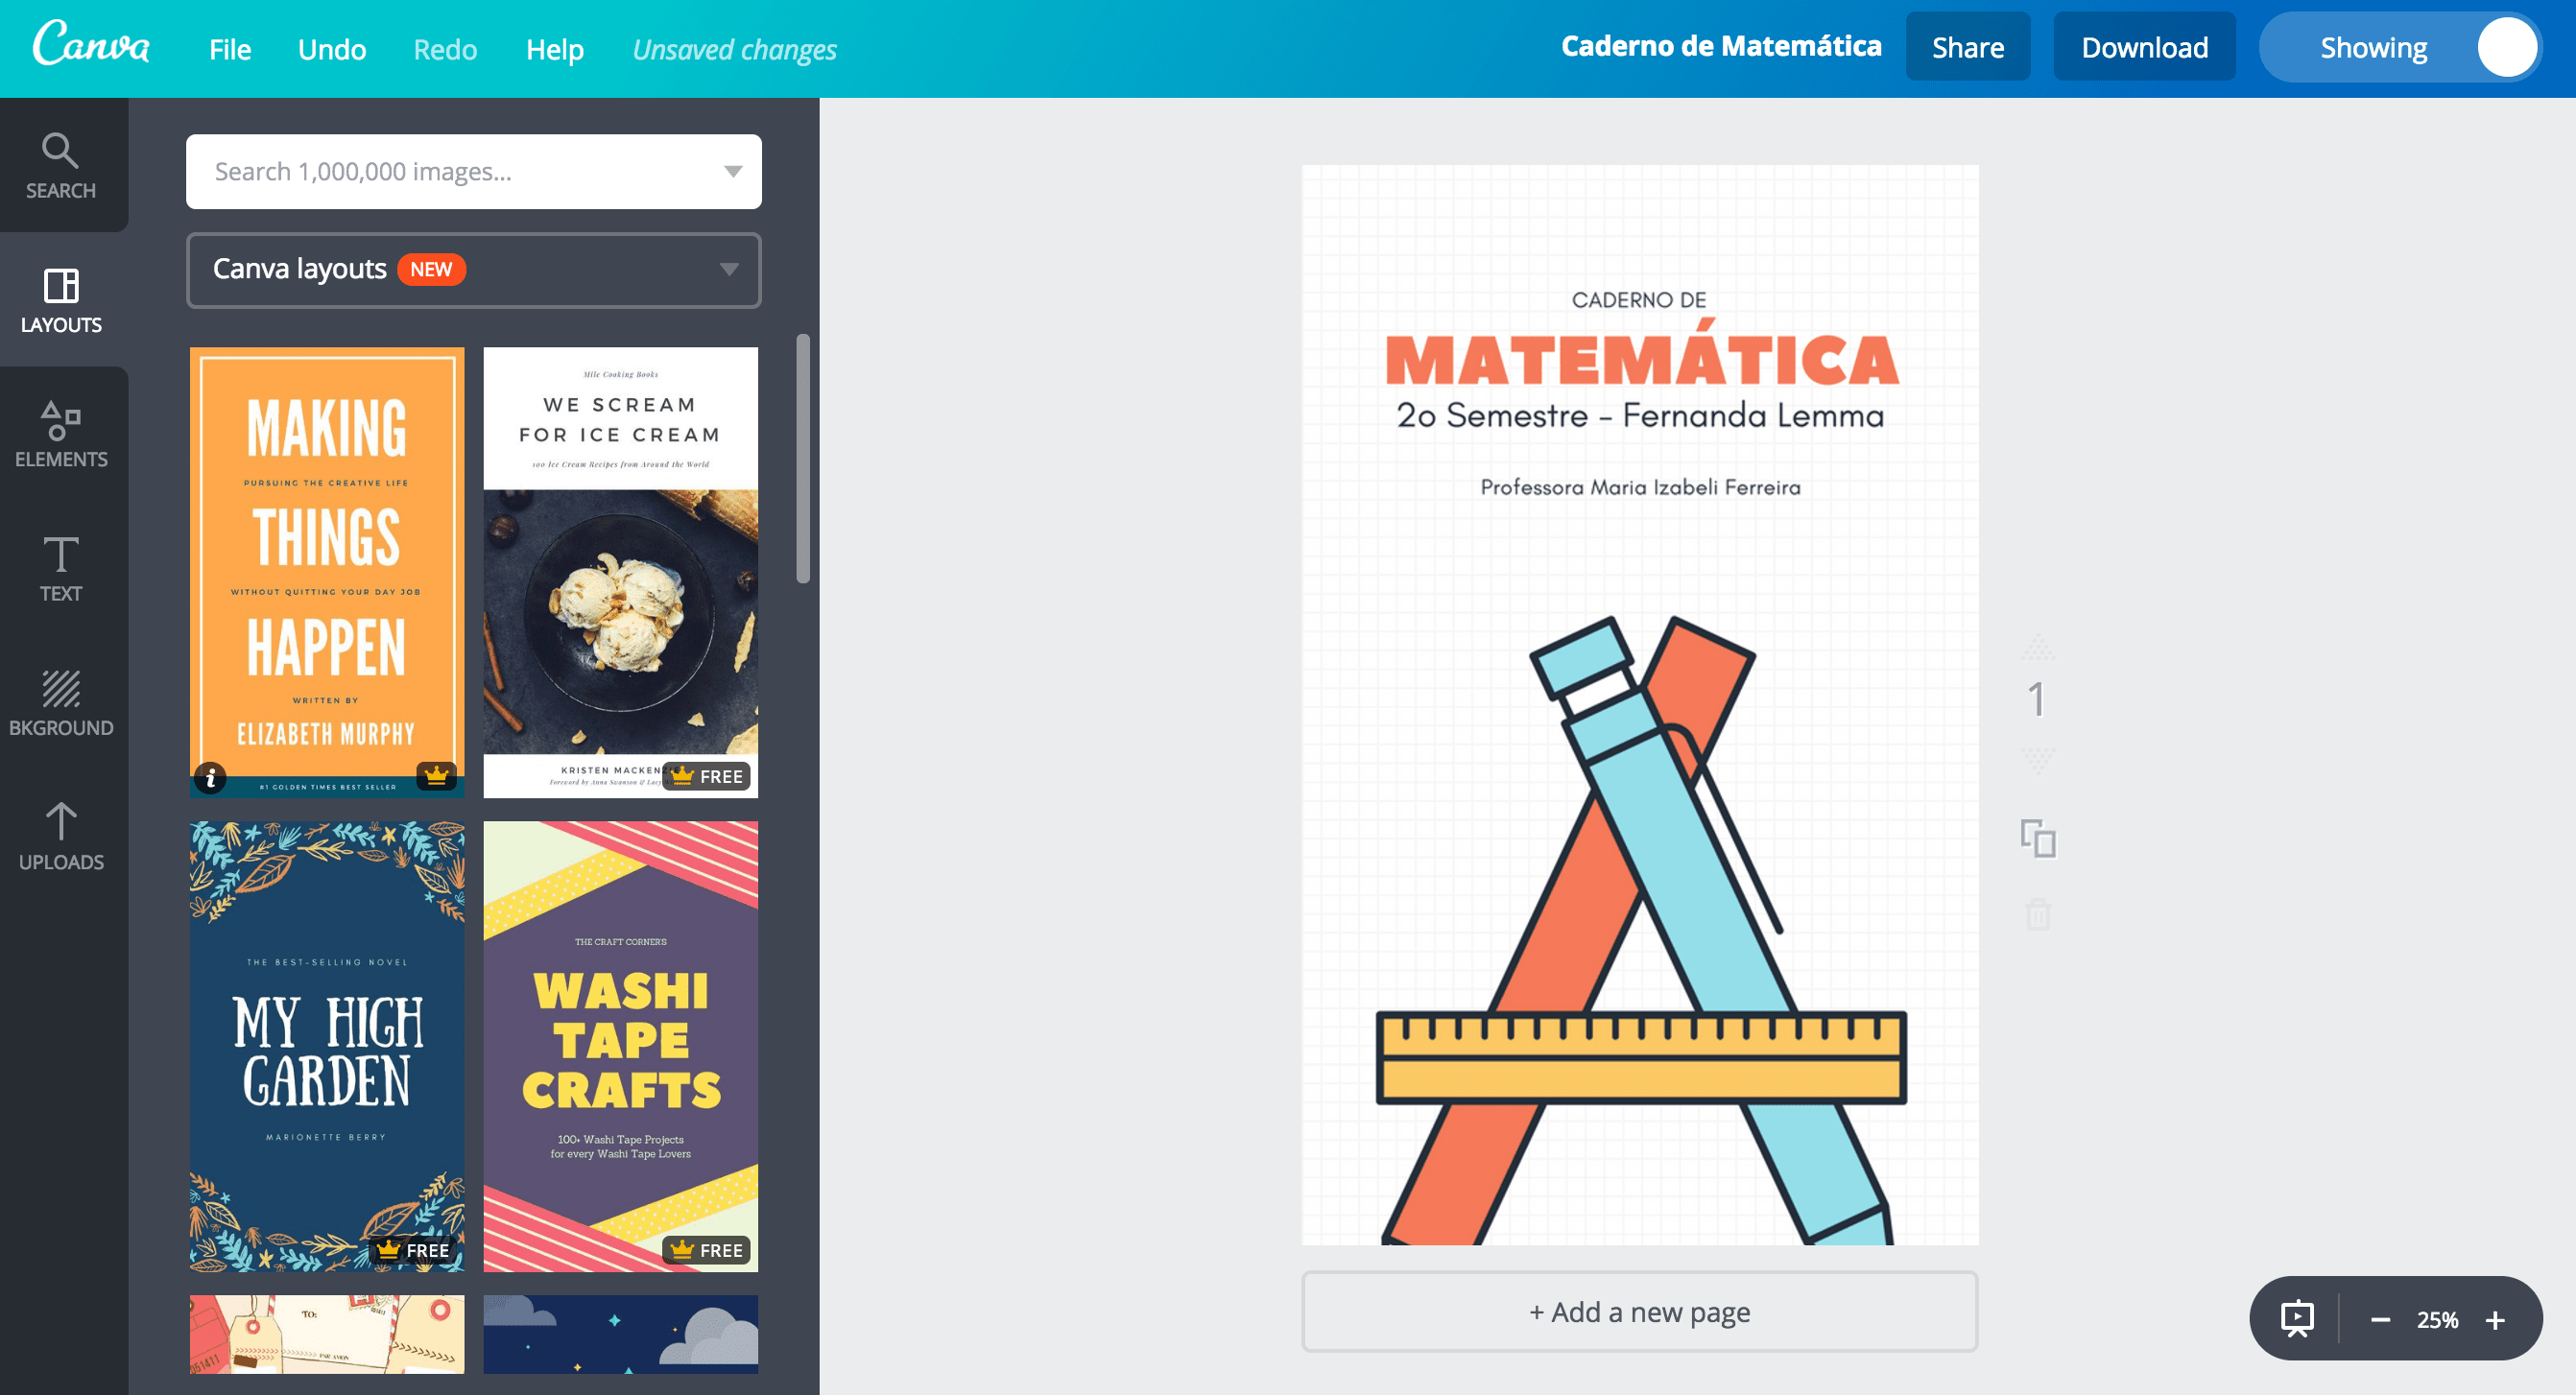Open the Text sidebar panel
This screenshot has width=2576, height=1395.
coord(61,568)
